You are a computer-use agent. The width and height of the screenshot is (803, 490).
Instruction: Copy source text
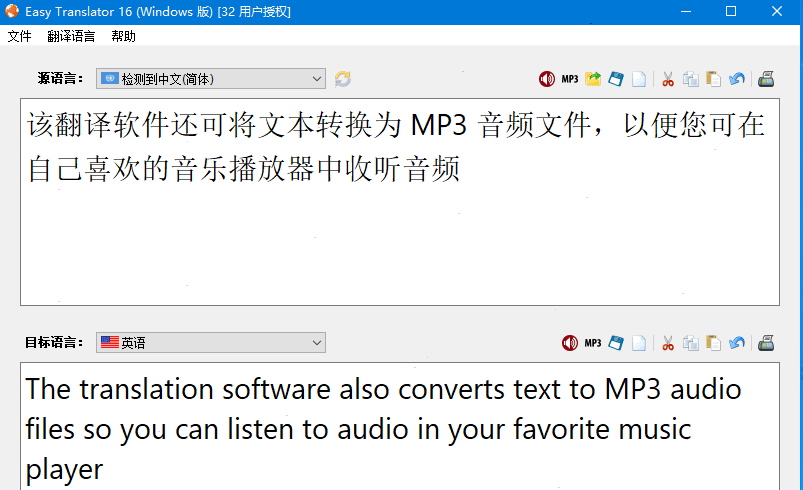pos(690,79)
